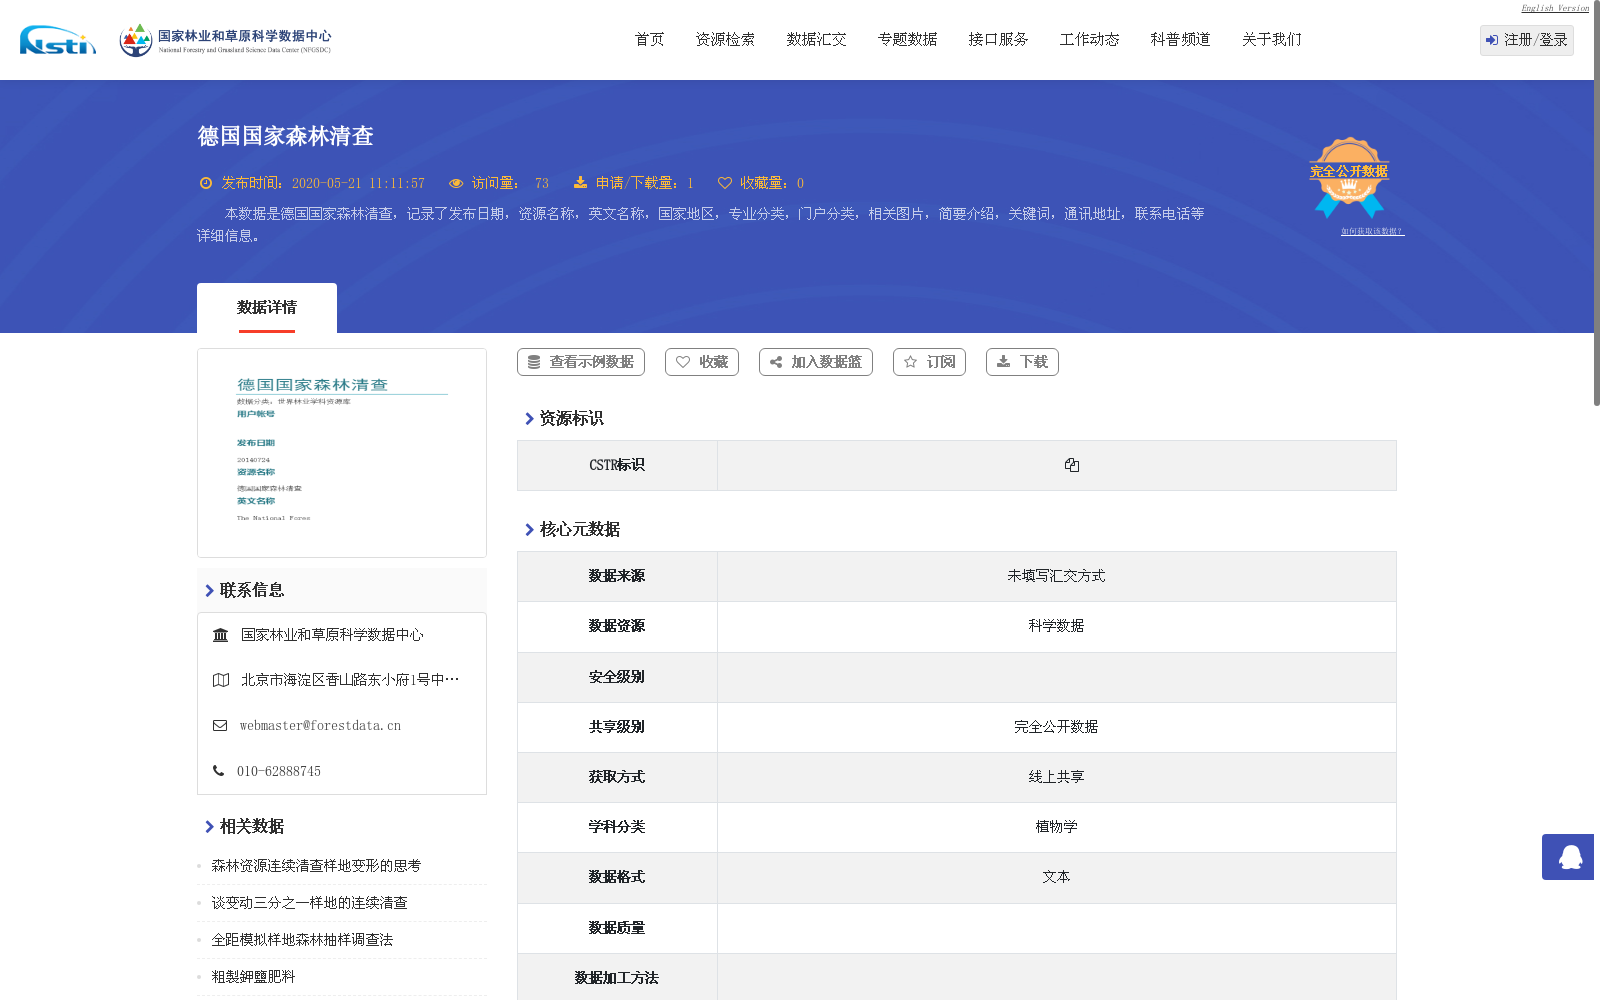1600x1000 pixels.
Task: Click the clock icon beside 发布时间
Action: (x=206, y=183)
